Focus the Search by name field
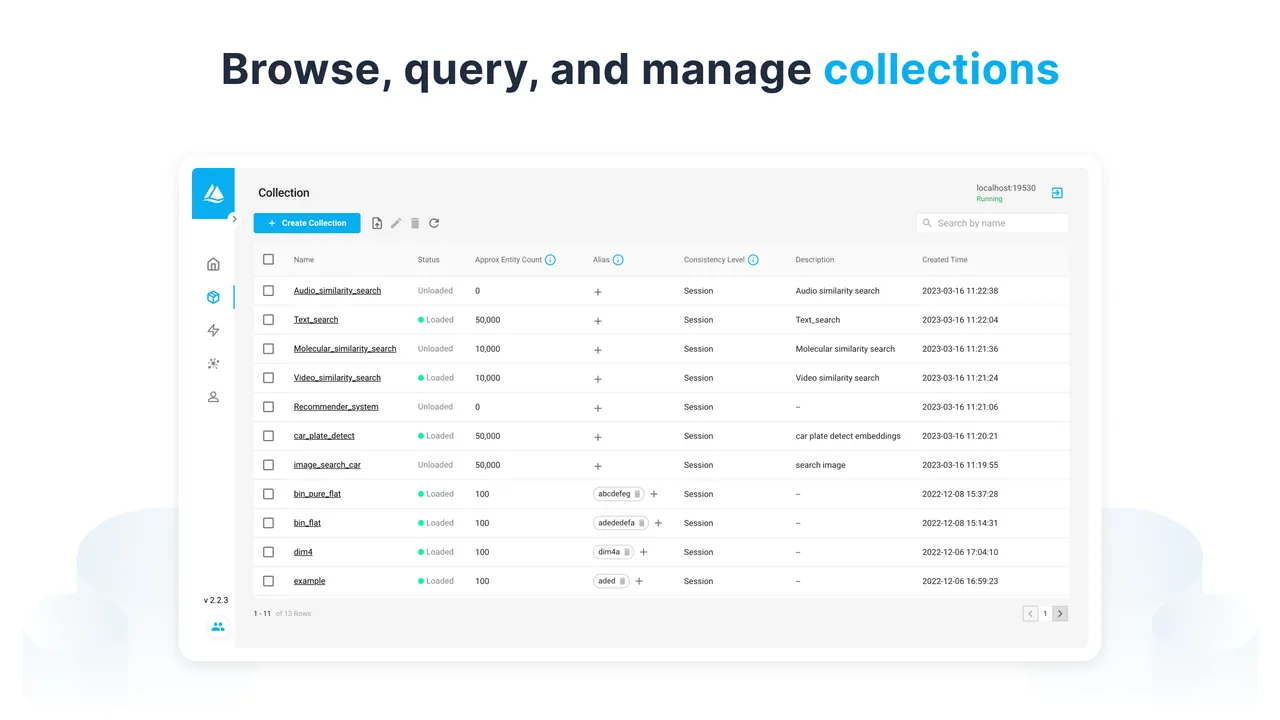 (x=992, y=223)
